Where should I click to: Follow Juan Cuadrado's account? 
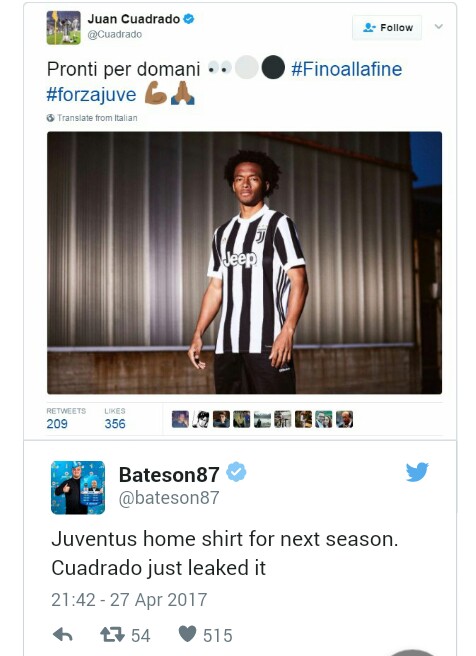387,28
